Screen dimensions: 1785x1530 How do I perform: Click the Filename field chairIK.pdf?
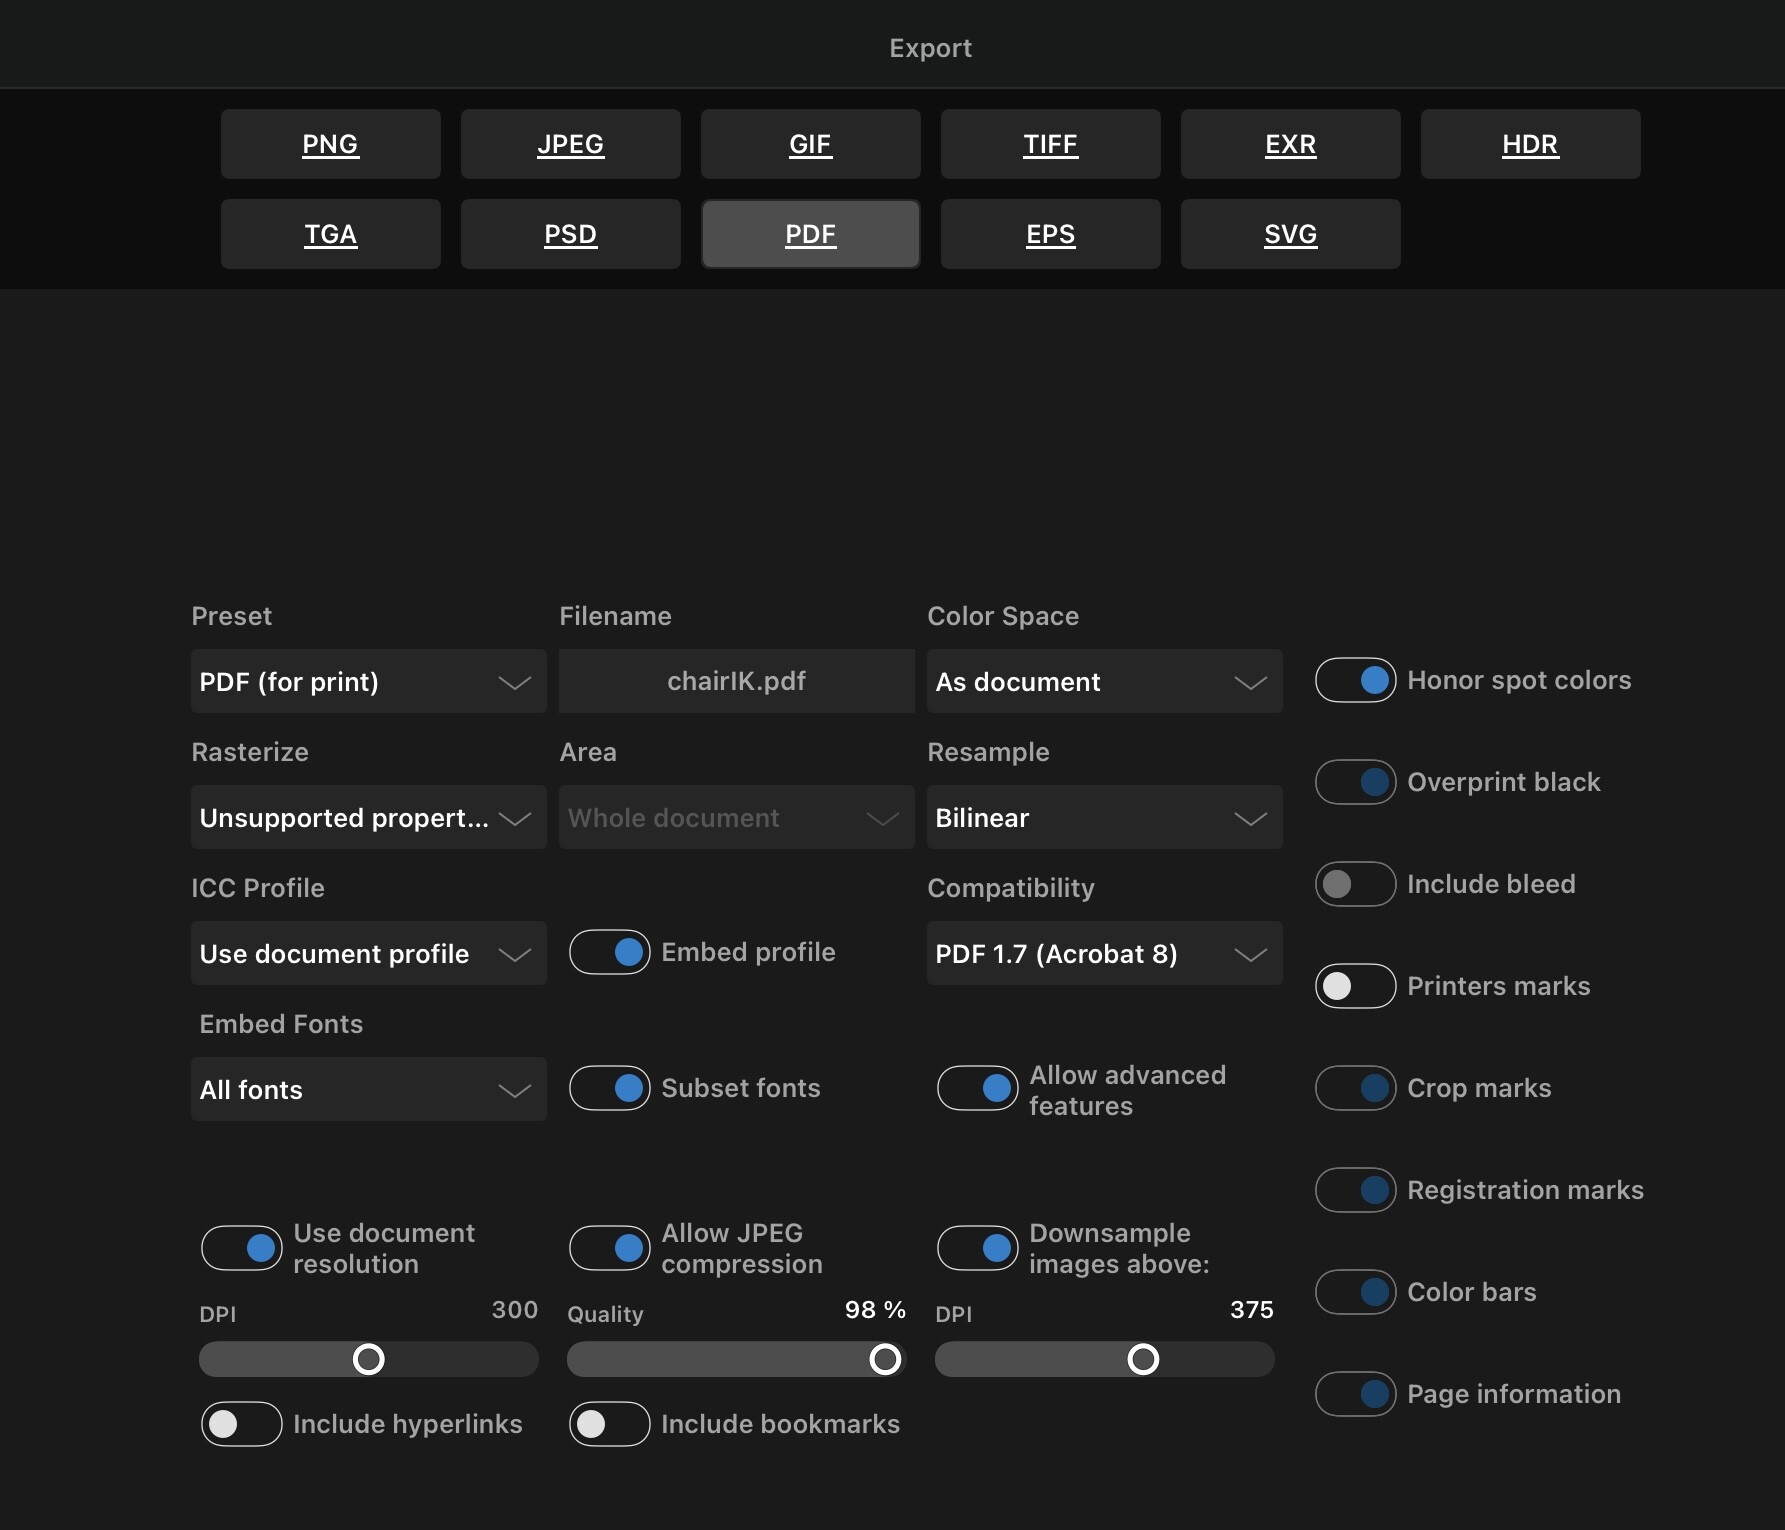[x=736, y=682]
